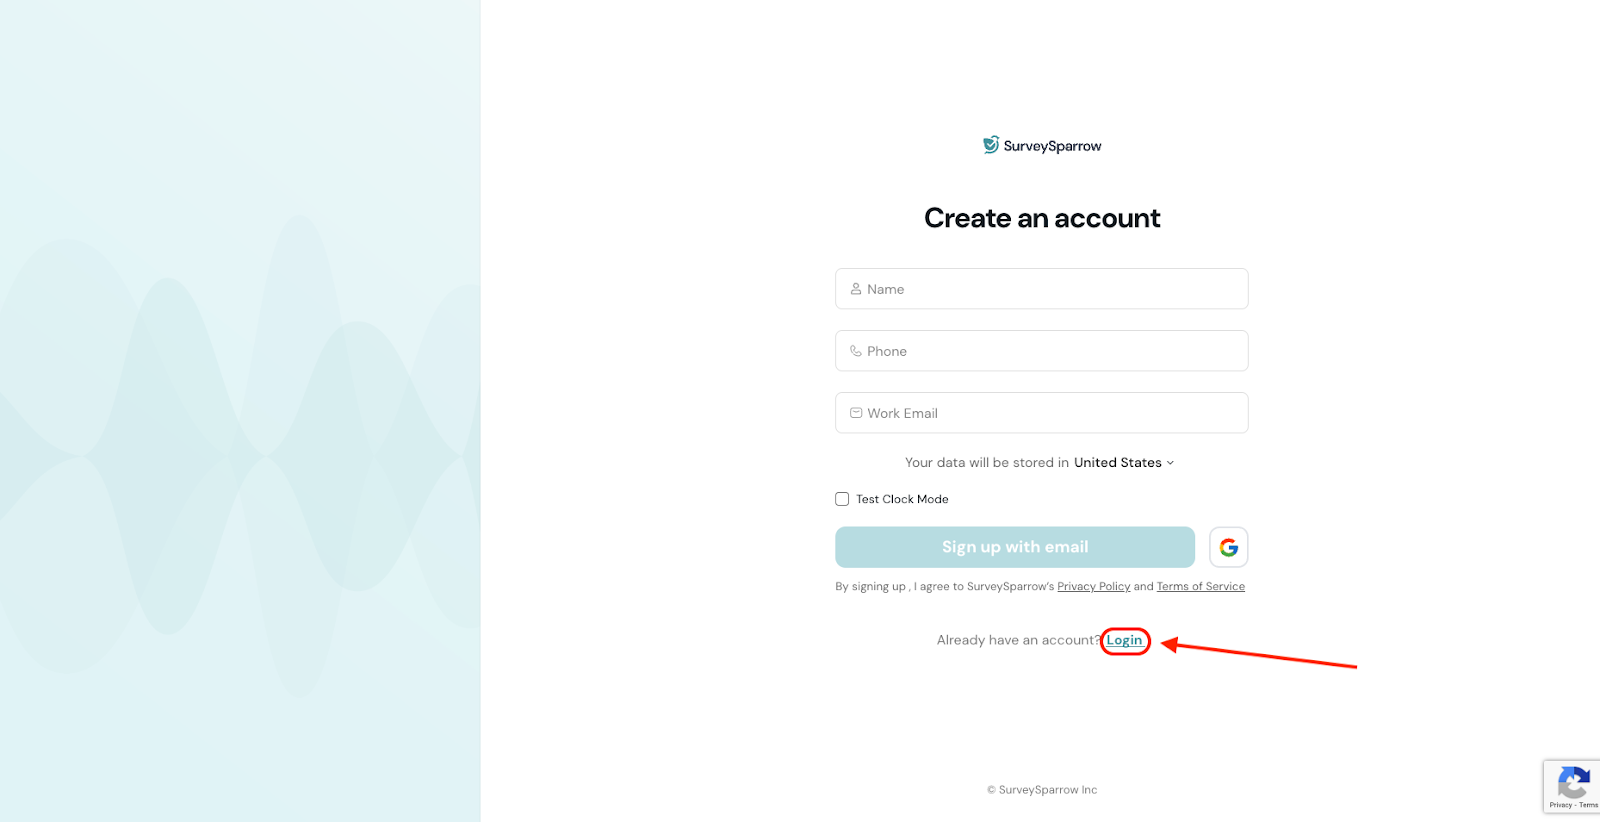The height and width of the screenshot is (822, 1600).
Task: Click the envelope icon in Work Email field
Action: (856, 413)
